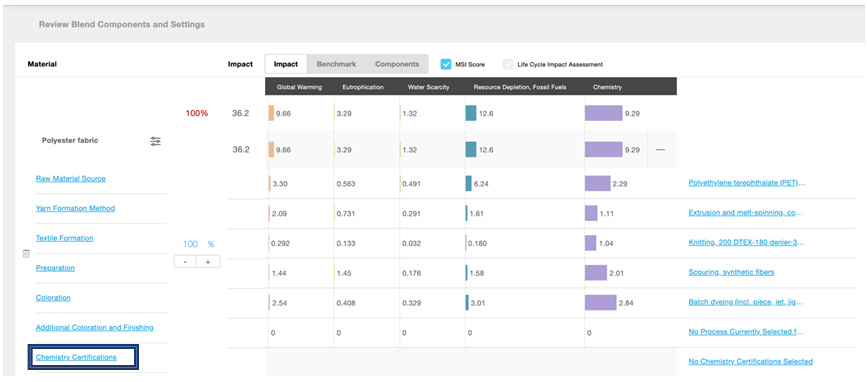This screenshot has width=867, height=382.
Task: Click the Global Warming column header
Action: (299, 87)
